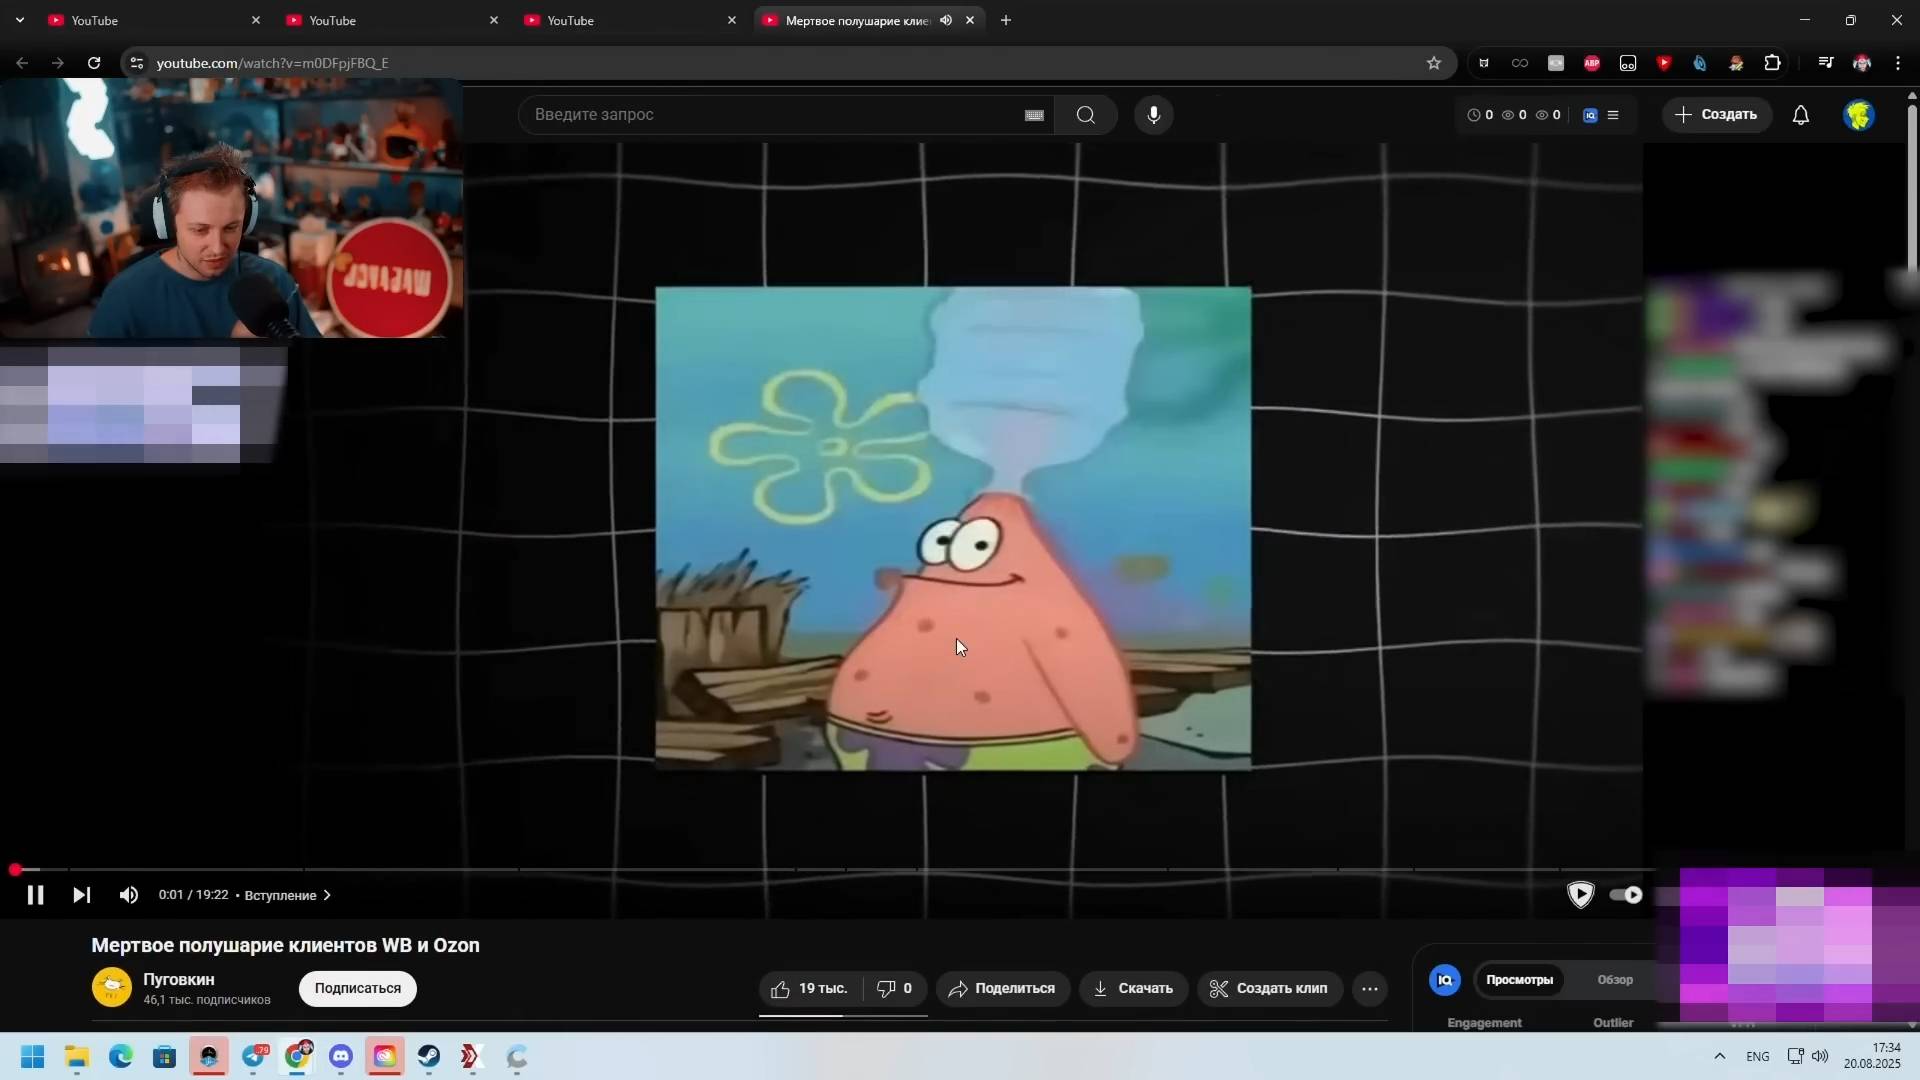This screenshot has width=1920, height=1080.
Task: Like the video with 19 тыс.
Action: (x=809, y=988)
